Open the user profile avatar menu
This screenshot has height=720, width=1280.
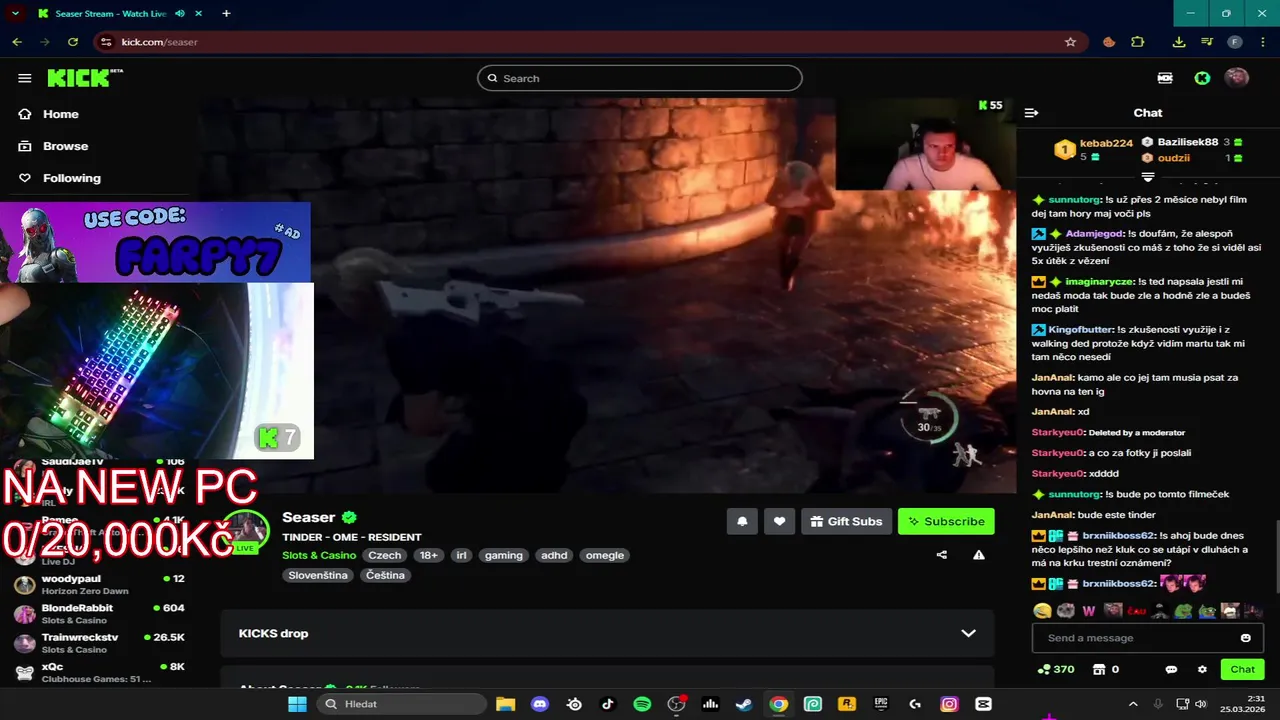click(1237, 78)
